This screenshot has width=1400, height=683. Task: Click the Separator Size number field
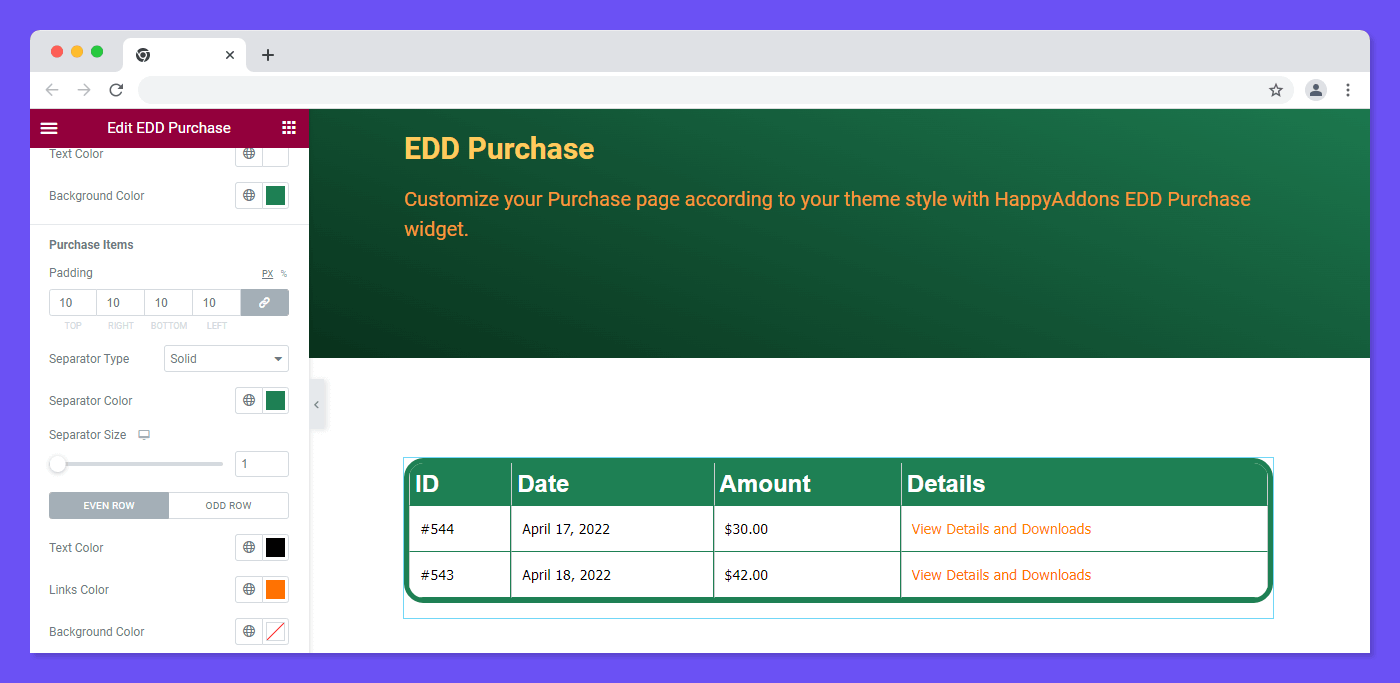point(262,464)
